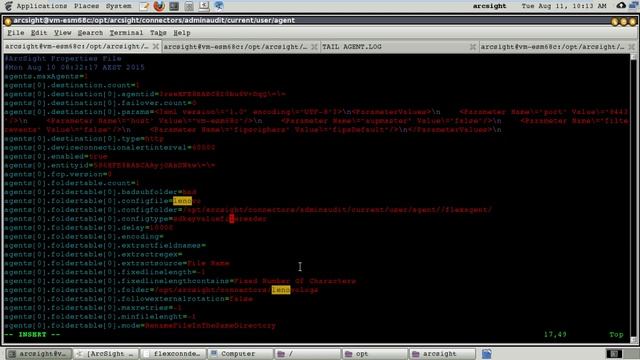Open the Terminal menu

coord(126,33)
